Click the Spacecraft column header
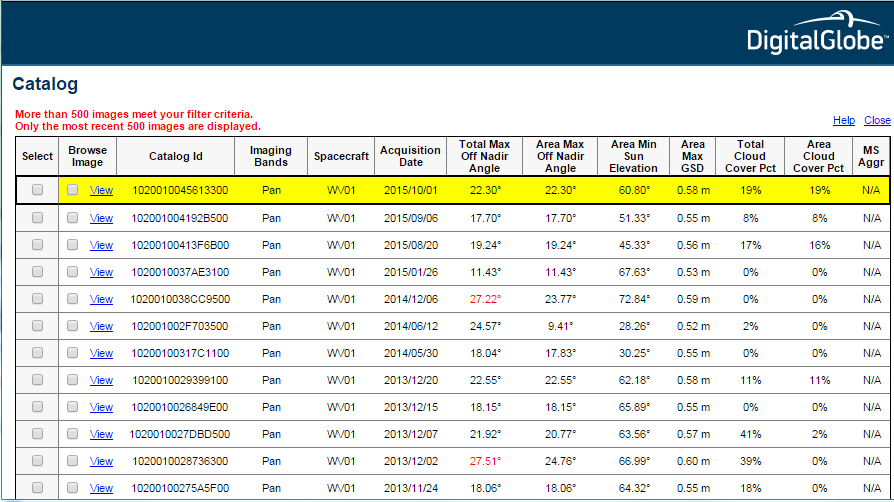894x502 pixels. tap(341, 156)
